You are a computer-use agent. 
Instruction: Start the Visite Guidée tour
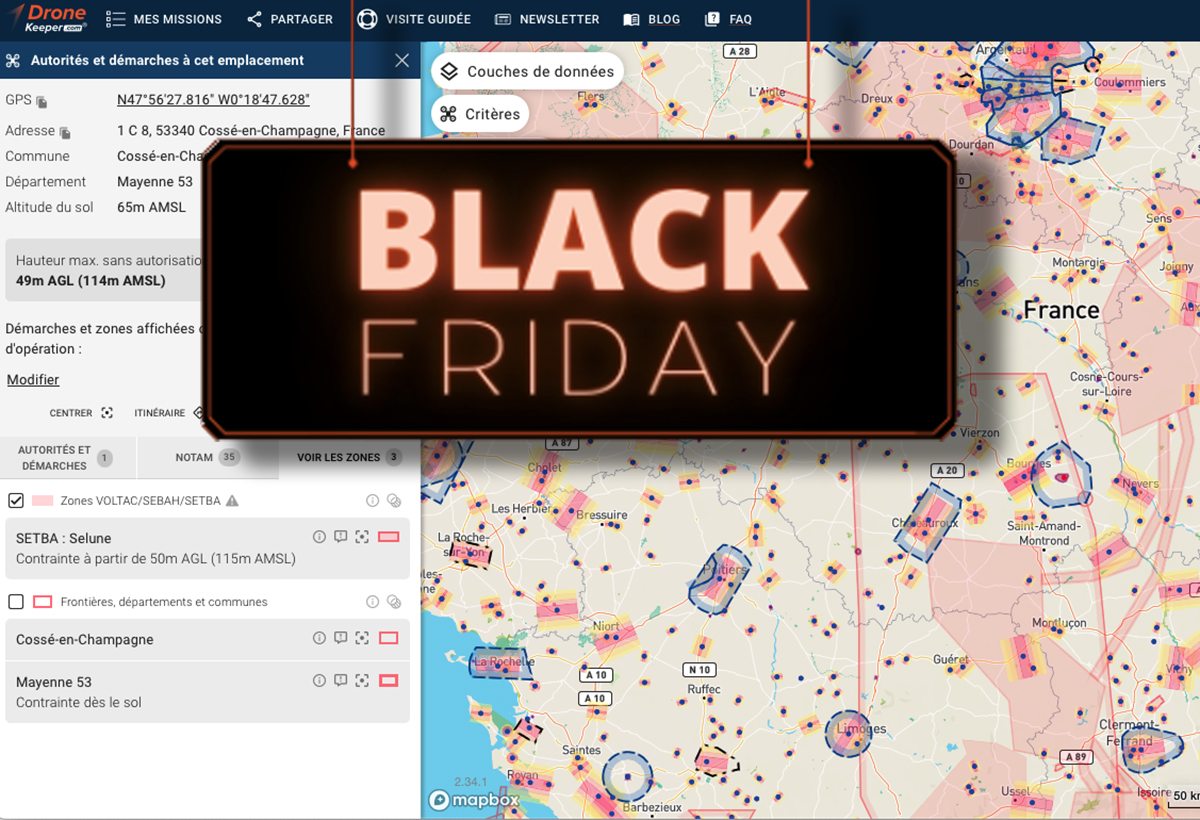click(414, 19)
